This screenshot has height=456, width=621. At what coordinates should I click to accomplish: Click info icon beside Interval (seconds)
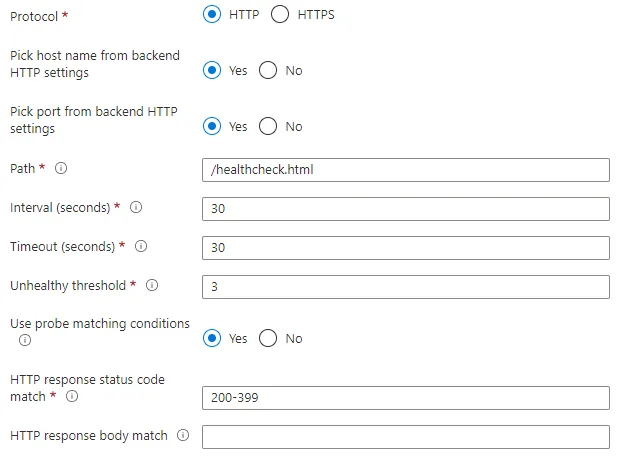(135, 208)
